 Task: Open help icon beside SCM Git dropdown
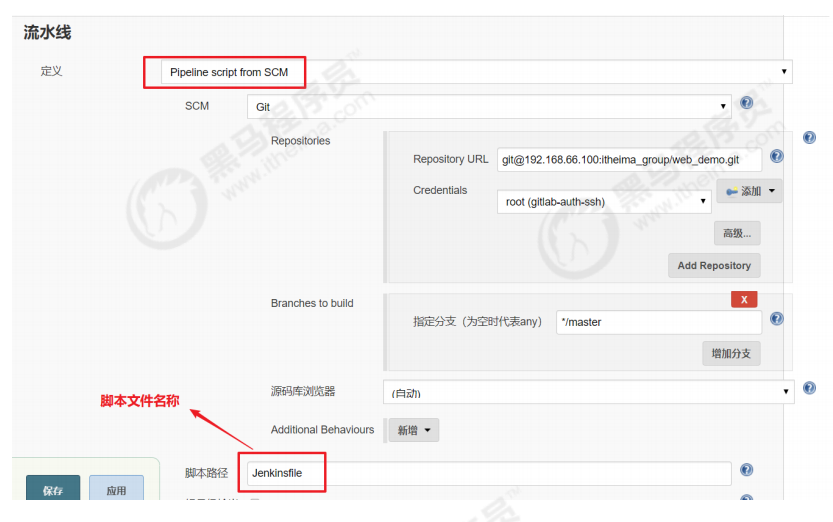click(x=746, y=102)
